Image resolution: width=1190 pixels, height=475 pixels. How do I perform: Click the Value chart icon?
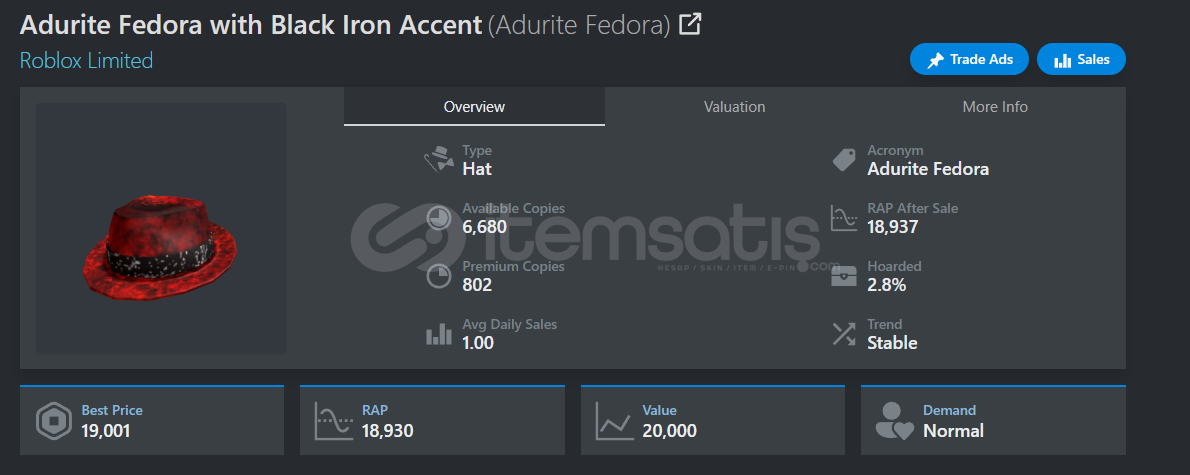tap(613, 421)
